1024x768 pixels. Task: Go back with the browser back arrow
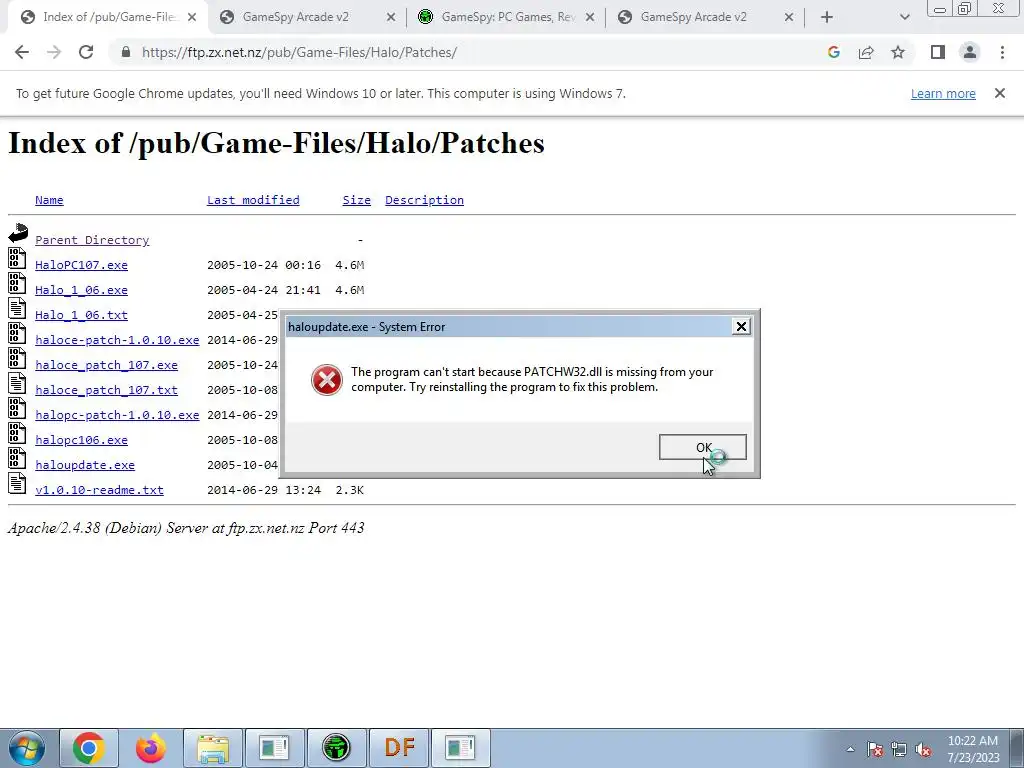click(22, 52)
